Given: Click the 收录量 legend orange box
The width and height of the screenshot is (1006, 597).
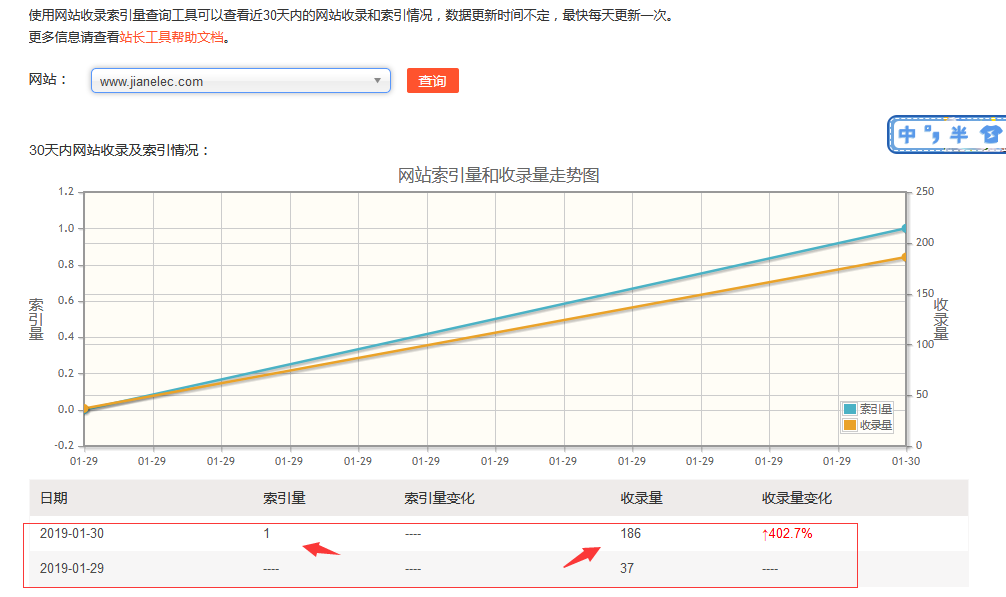Looking at the screenshot, I should click(850, 425).
